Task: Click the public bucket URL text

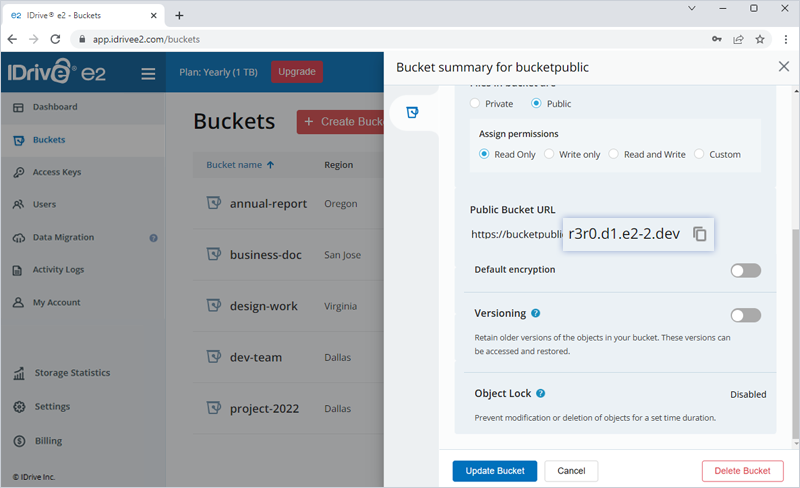Action: tap(576, 234)
